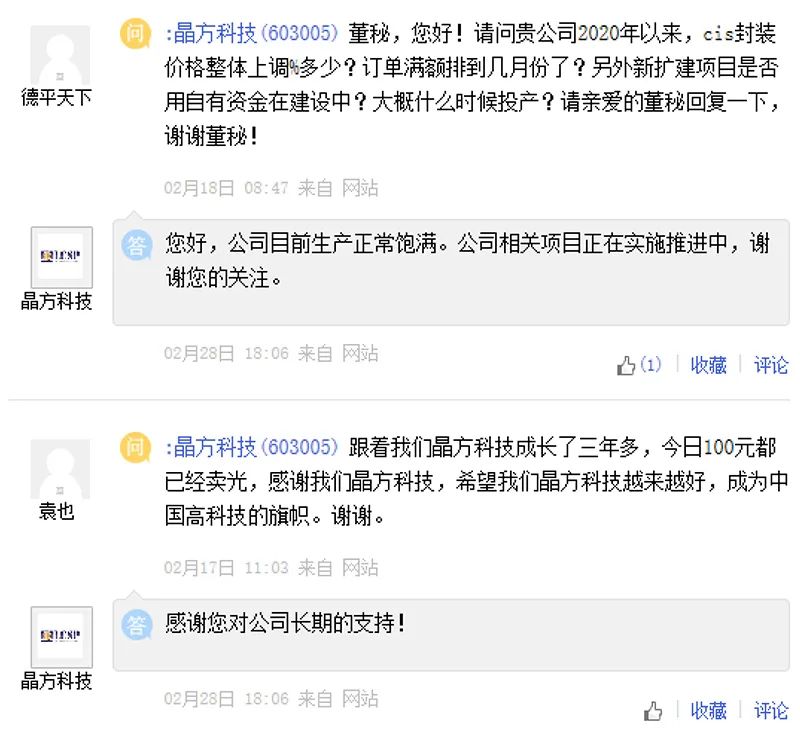Click the yellow 问 icon on the first question
This screenshot has width=800, height=734.
tap(135, 33)
